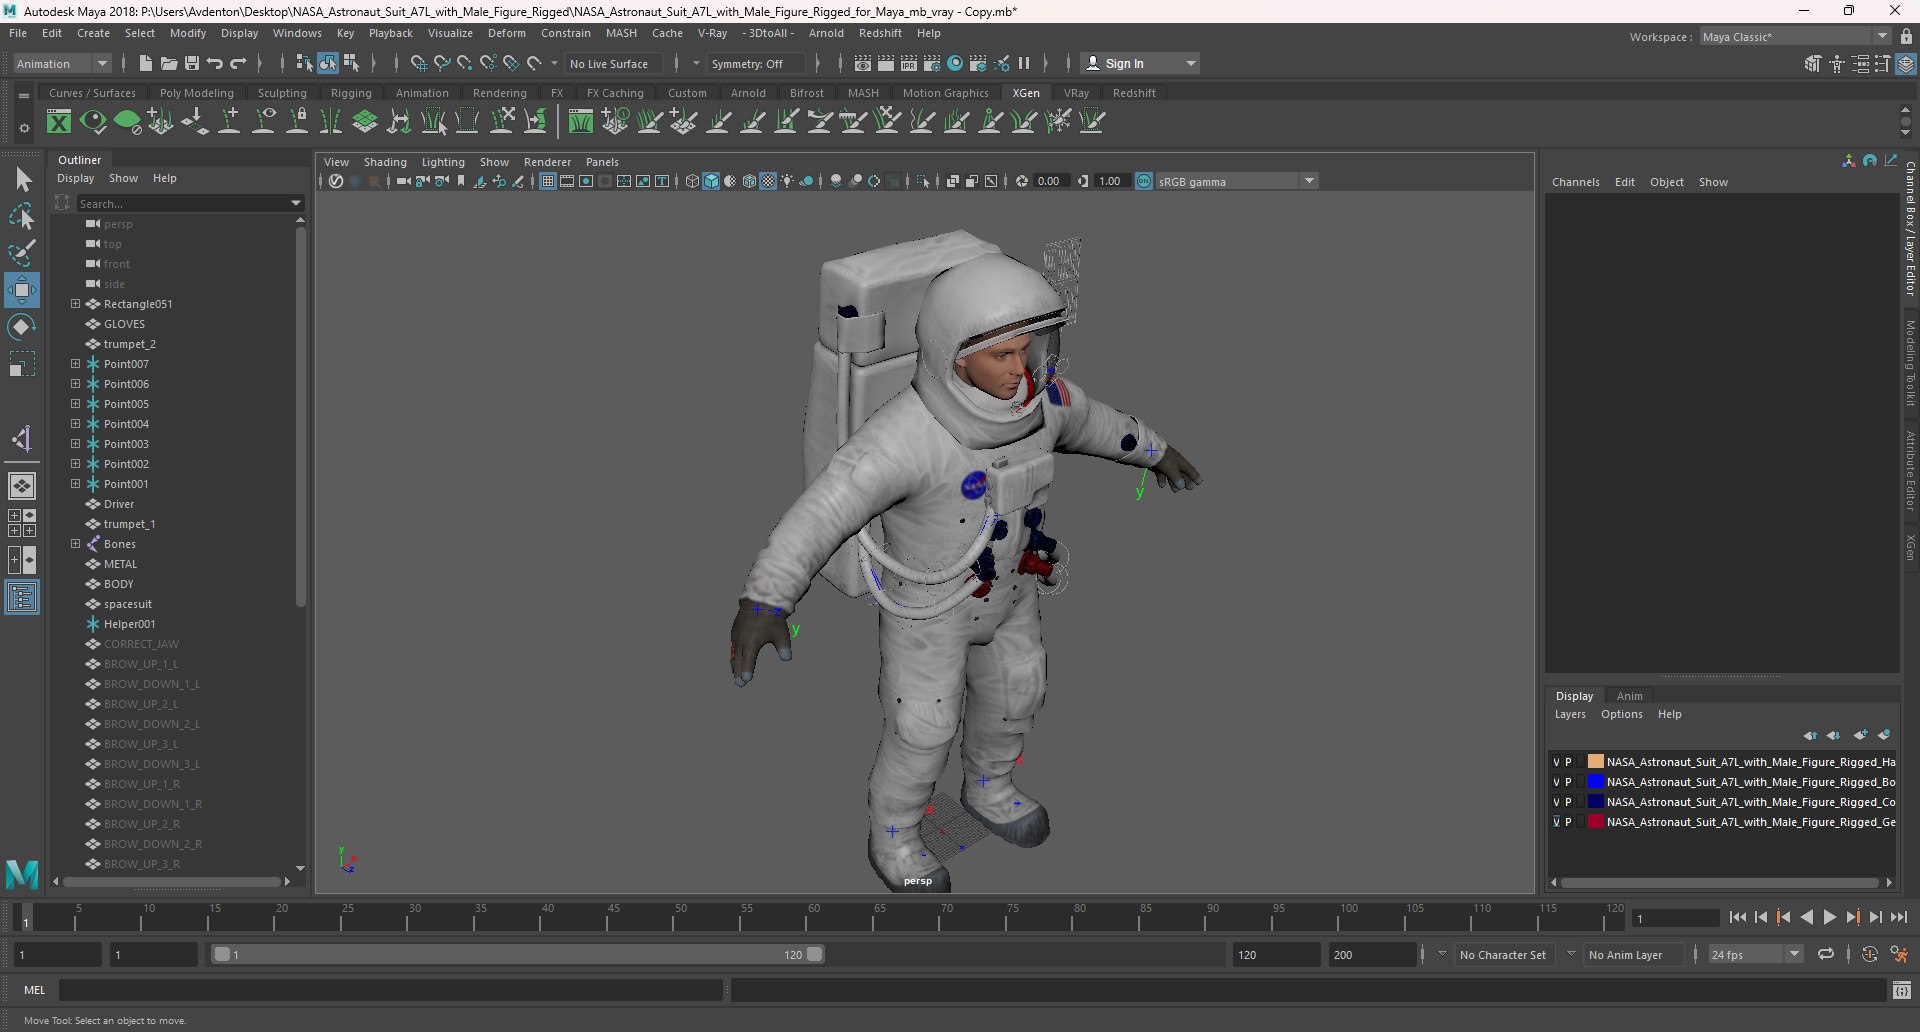Expand the Rectangle051 node
This screenshot has height=1032, width=1920.
pyautogui.click(x=75, y=304)
